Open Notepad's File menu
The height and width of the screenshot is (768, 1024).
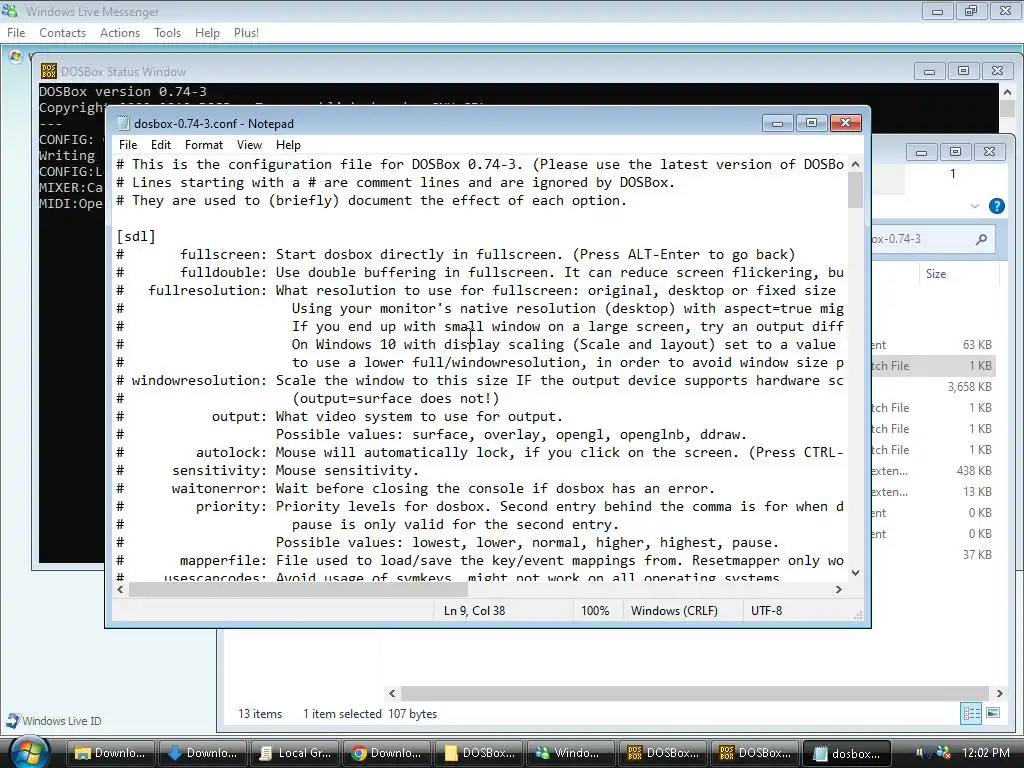coord(128,145)
